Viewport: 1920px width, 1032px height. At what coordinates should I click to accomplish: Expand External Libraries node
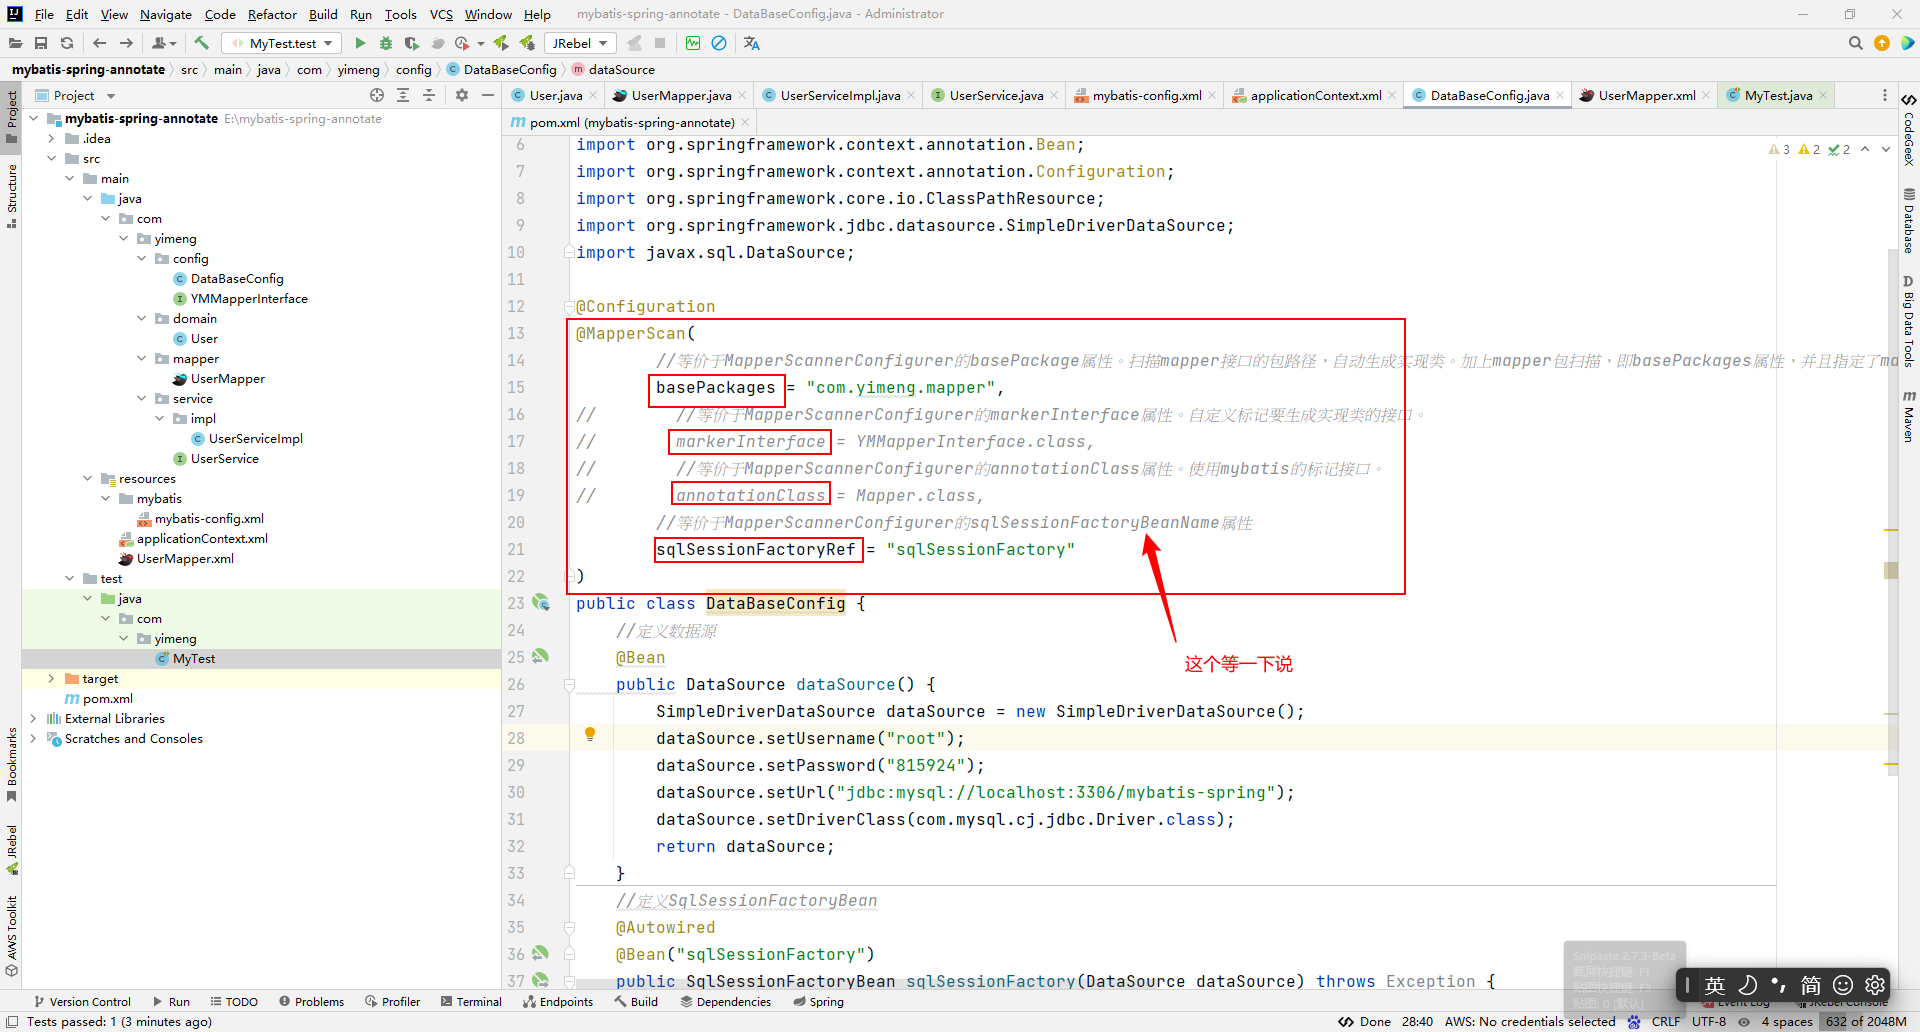(33, 719)
